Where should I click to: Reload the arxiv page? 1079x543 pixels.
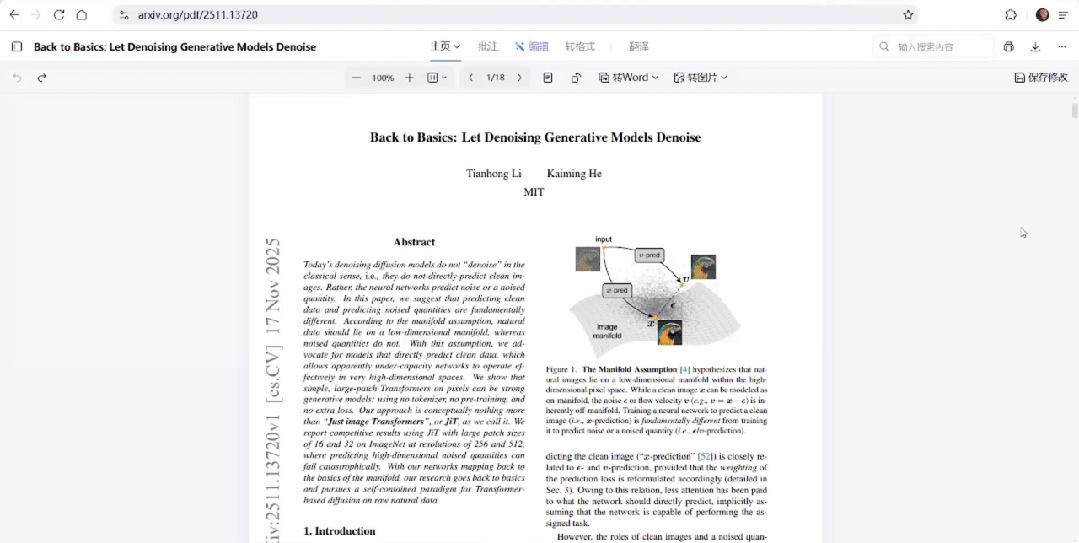click(x=59, y=15)
